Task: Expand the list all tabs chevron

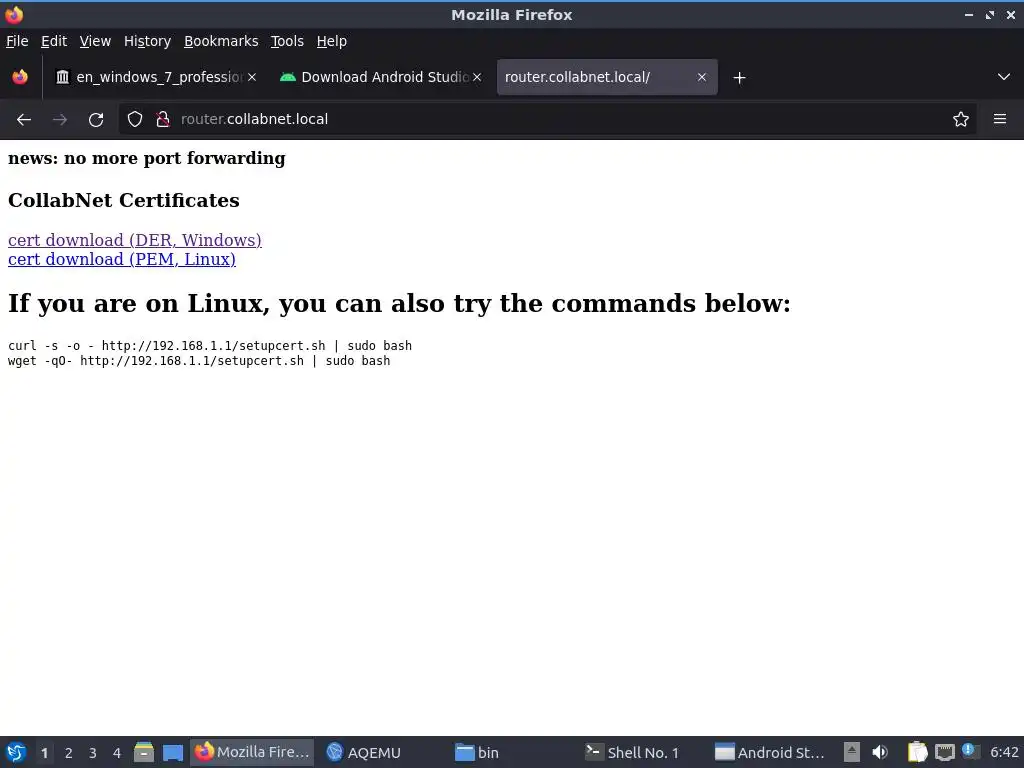Action: coord(1004,77)
